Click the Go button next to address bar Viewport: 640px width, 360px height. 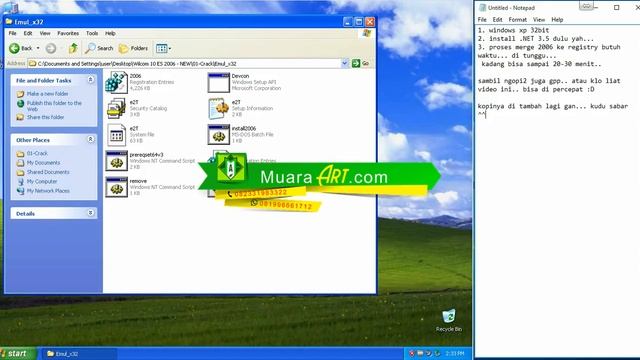point(360,63)
